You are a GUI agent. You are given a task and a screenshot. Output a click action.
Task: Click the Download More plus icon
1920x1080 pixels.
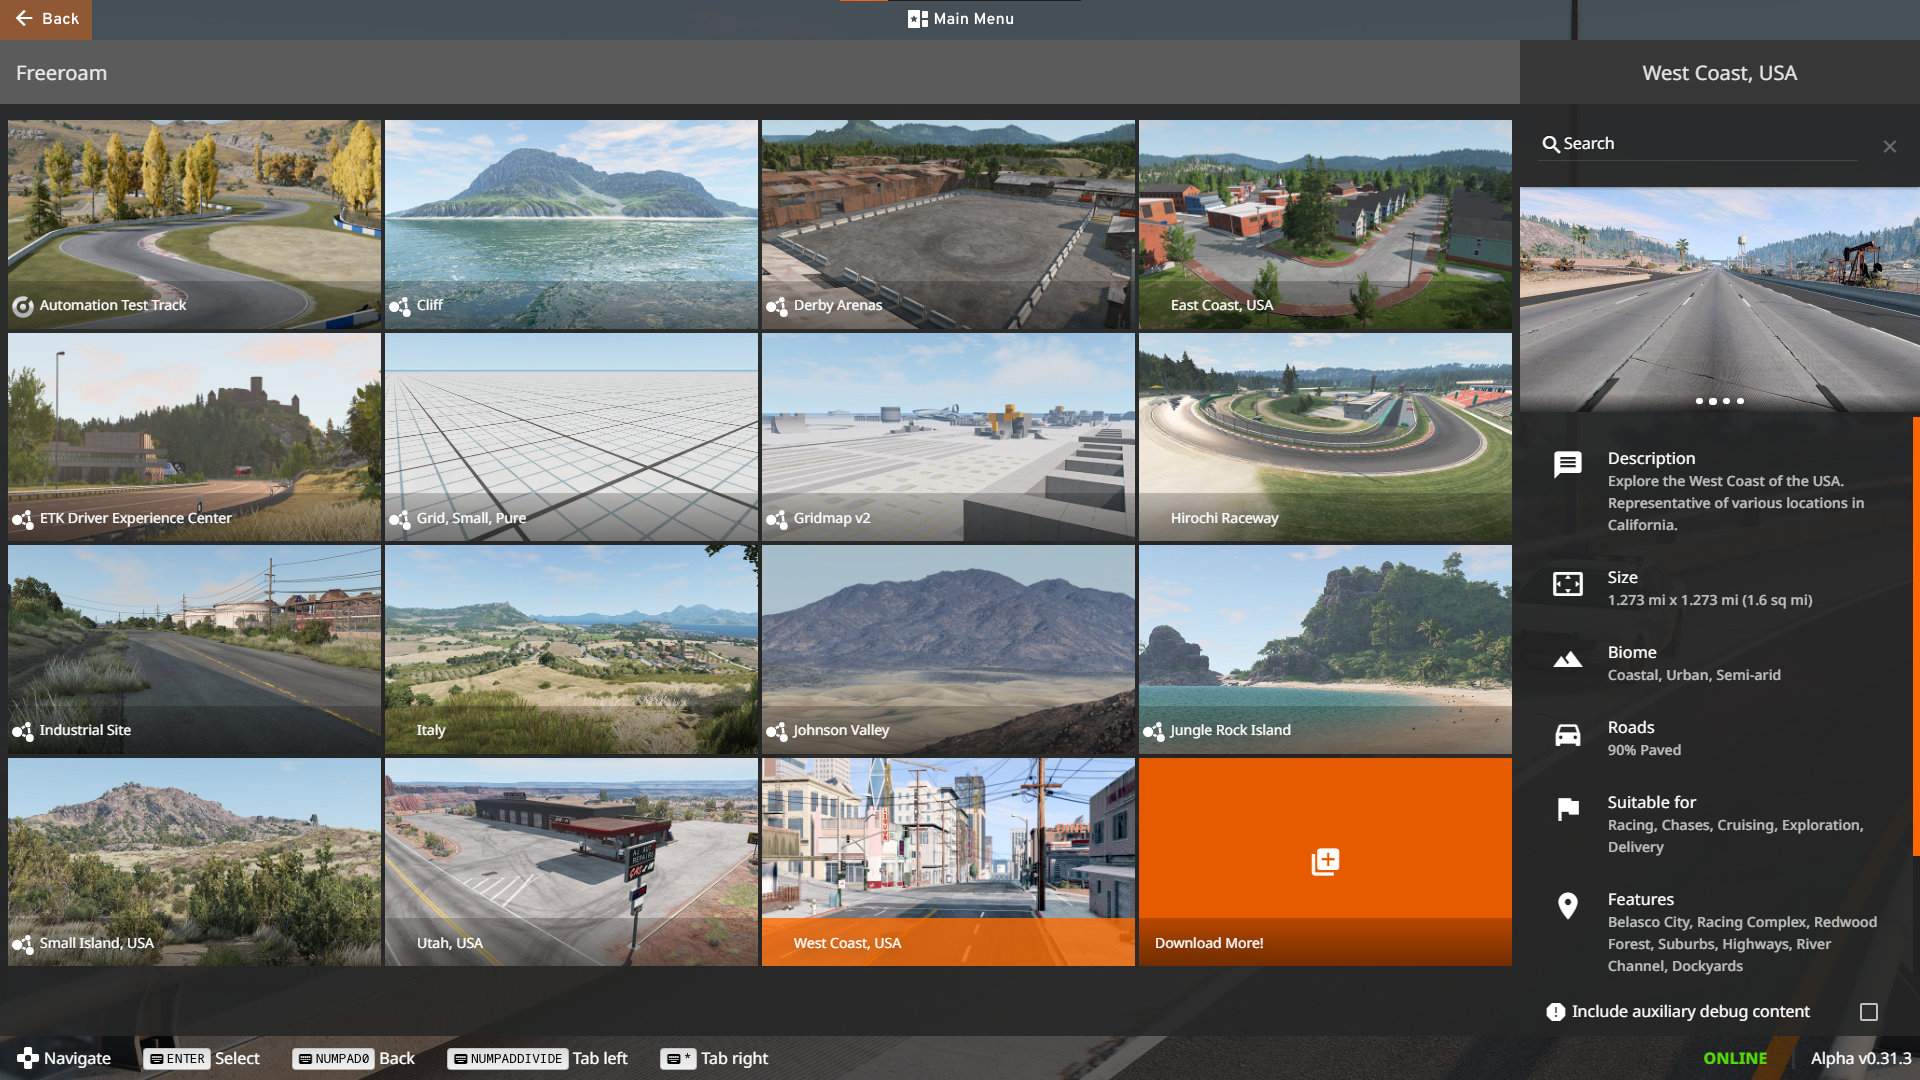[1325, 862]
